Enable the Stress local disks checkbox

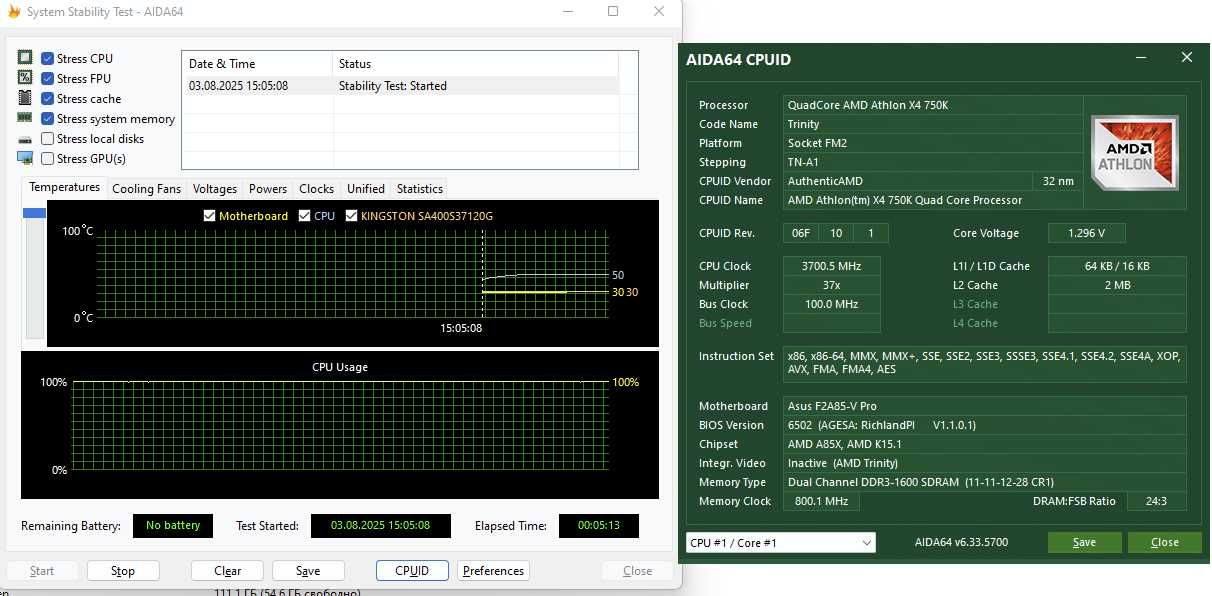click(47, 138)
